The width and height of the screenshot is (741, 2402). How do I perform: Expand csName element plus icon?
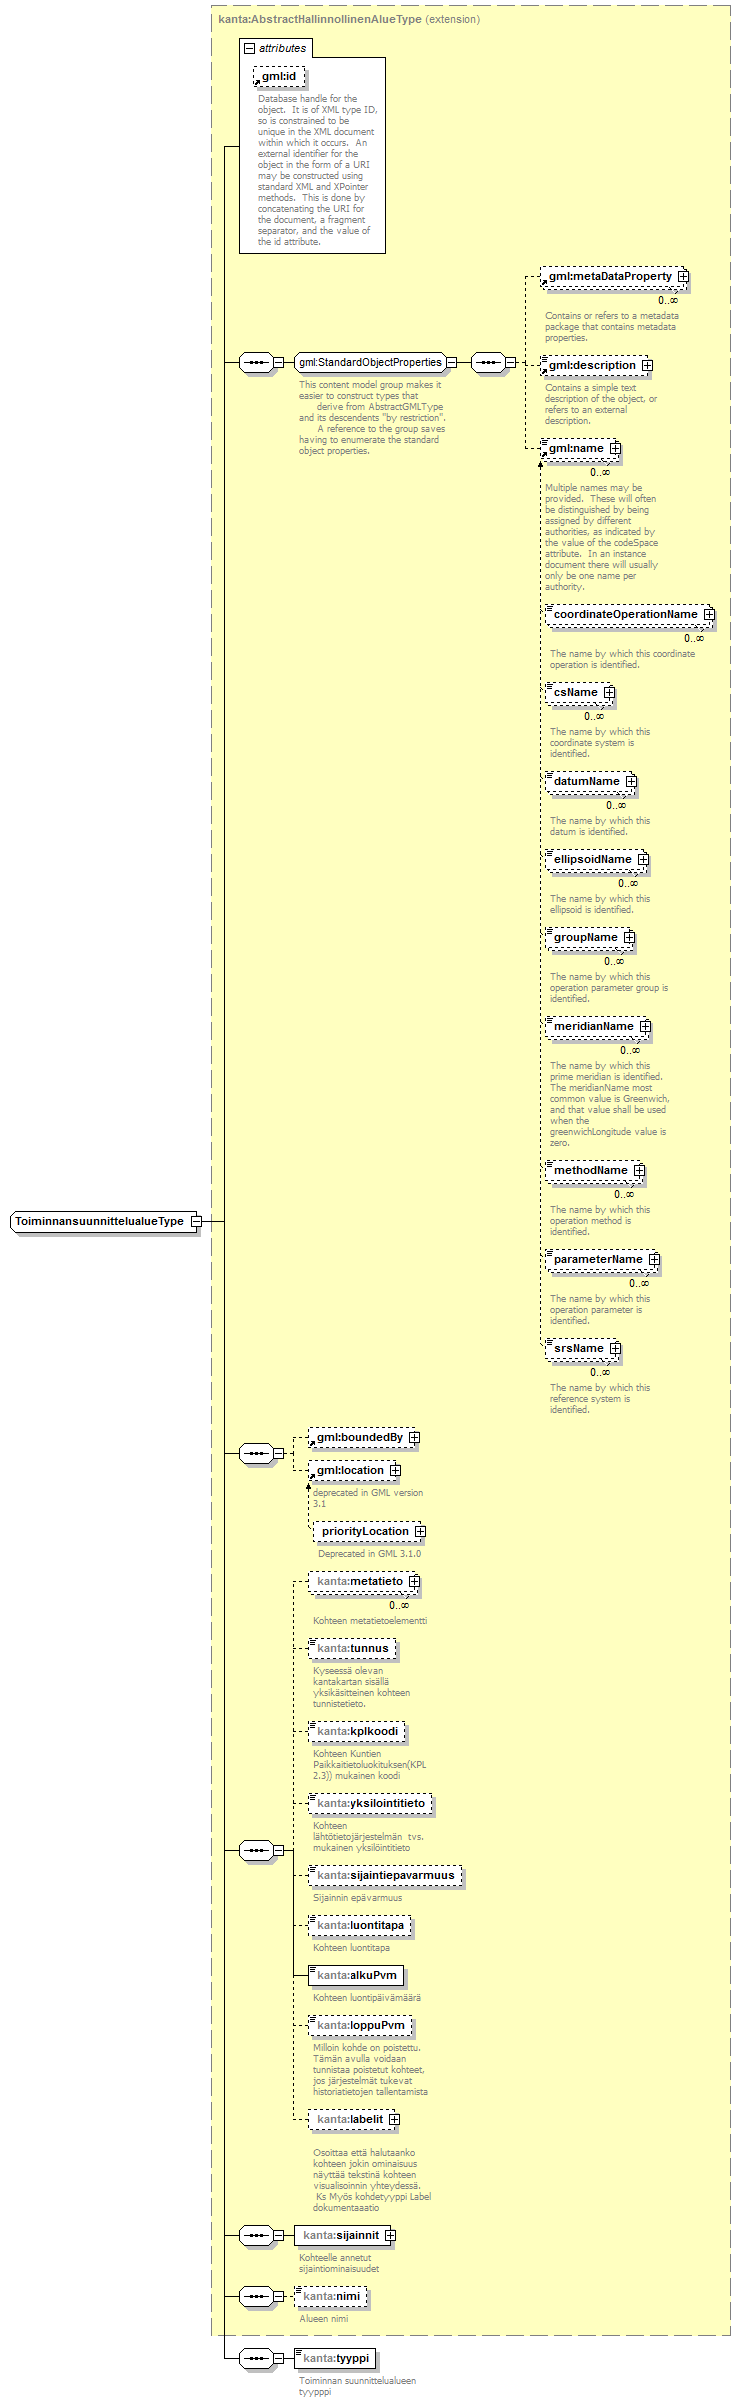coord(609,692)
